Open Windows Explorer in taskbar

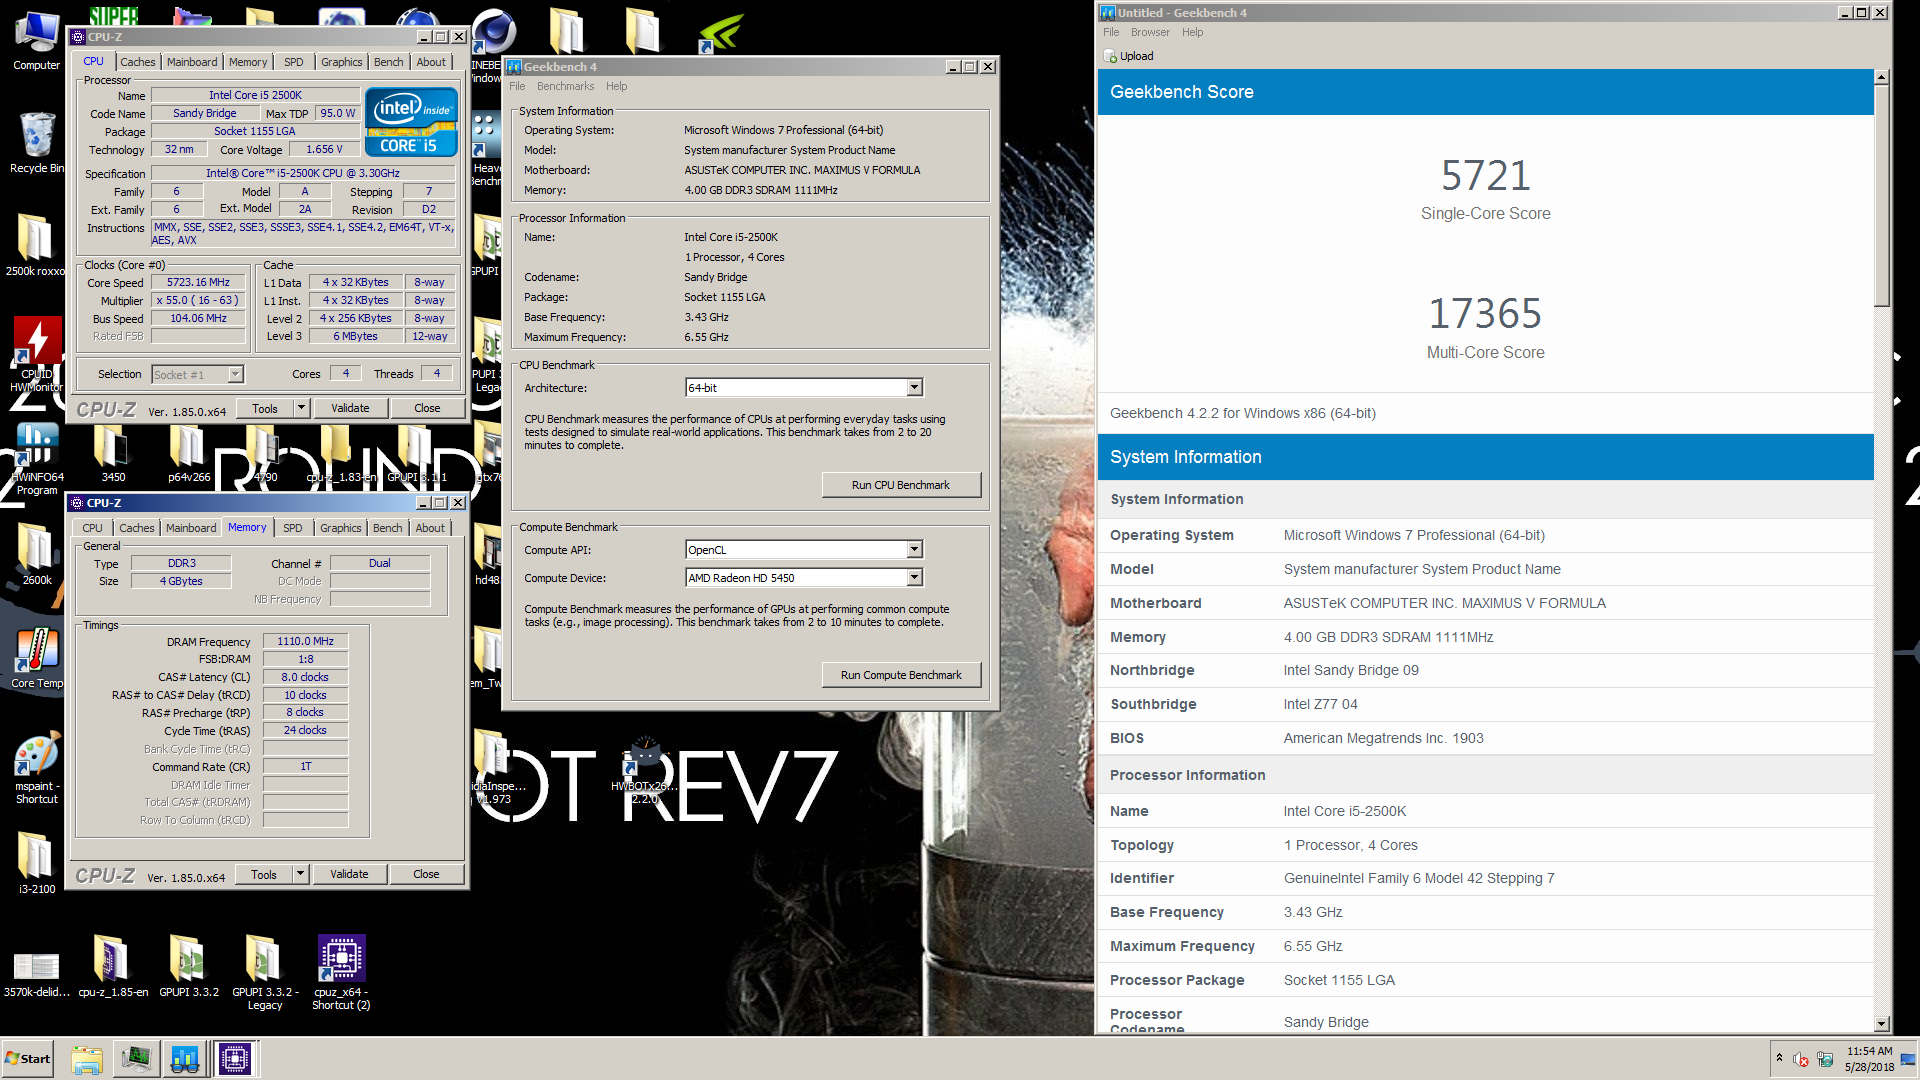coord(87,1059)
